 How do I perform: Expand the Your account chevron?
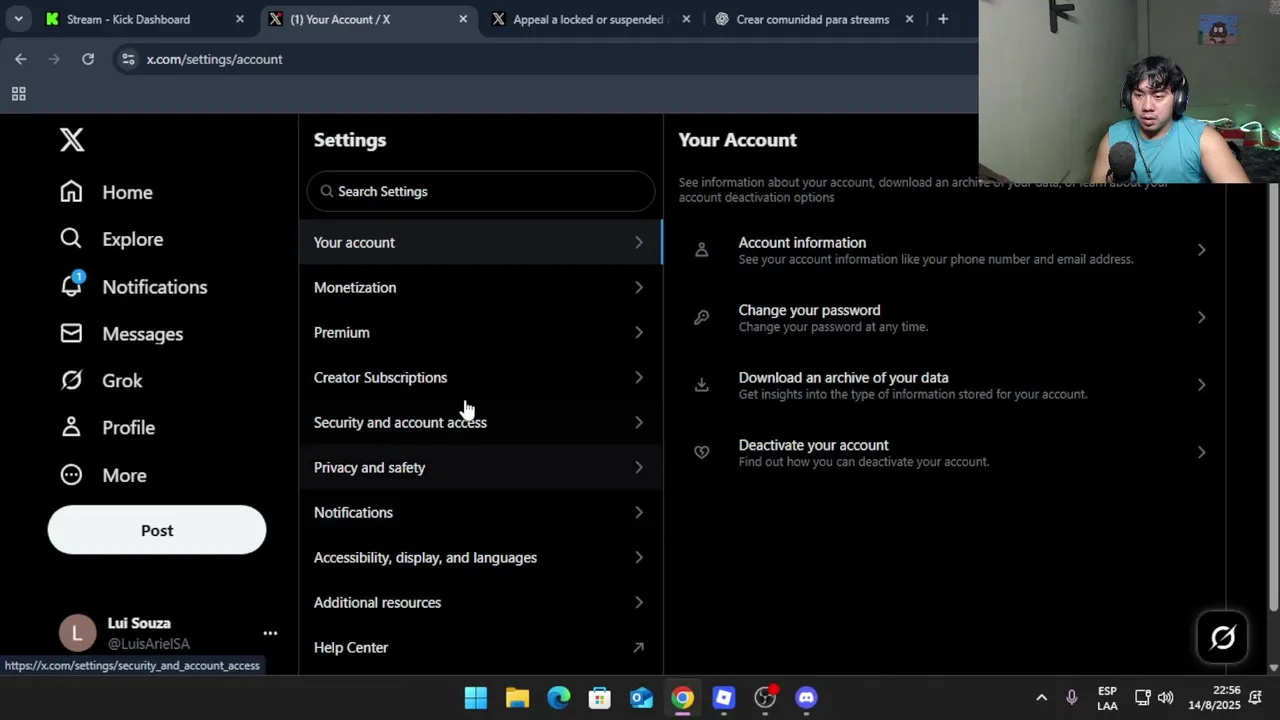639,243
